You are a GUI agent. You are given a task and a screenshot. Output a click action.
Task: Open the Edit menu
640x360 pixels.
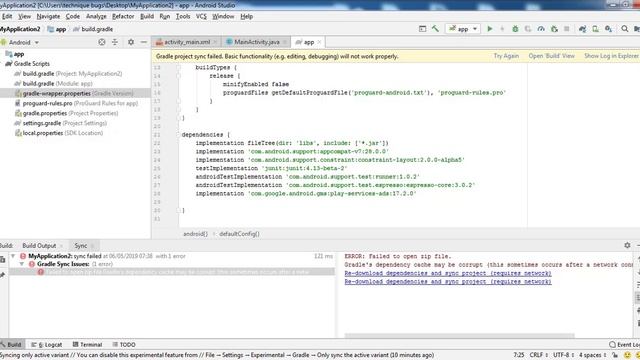click(7, 16)
